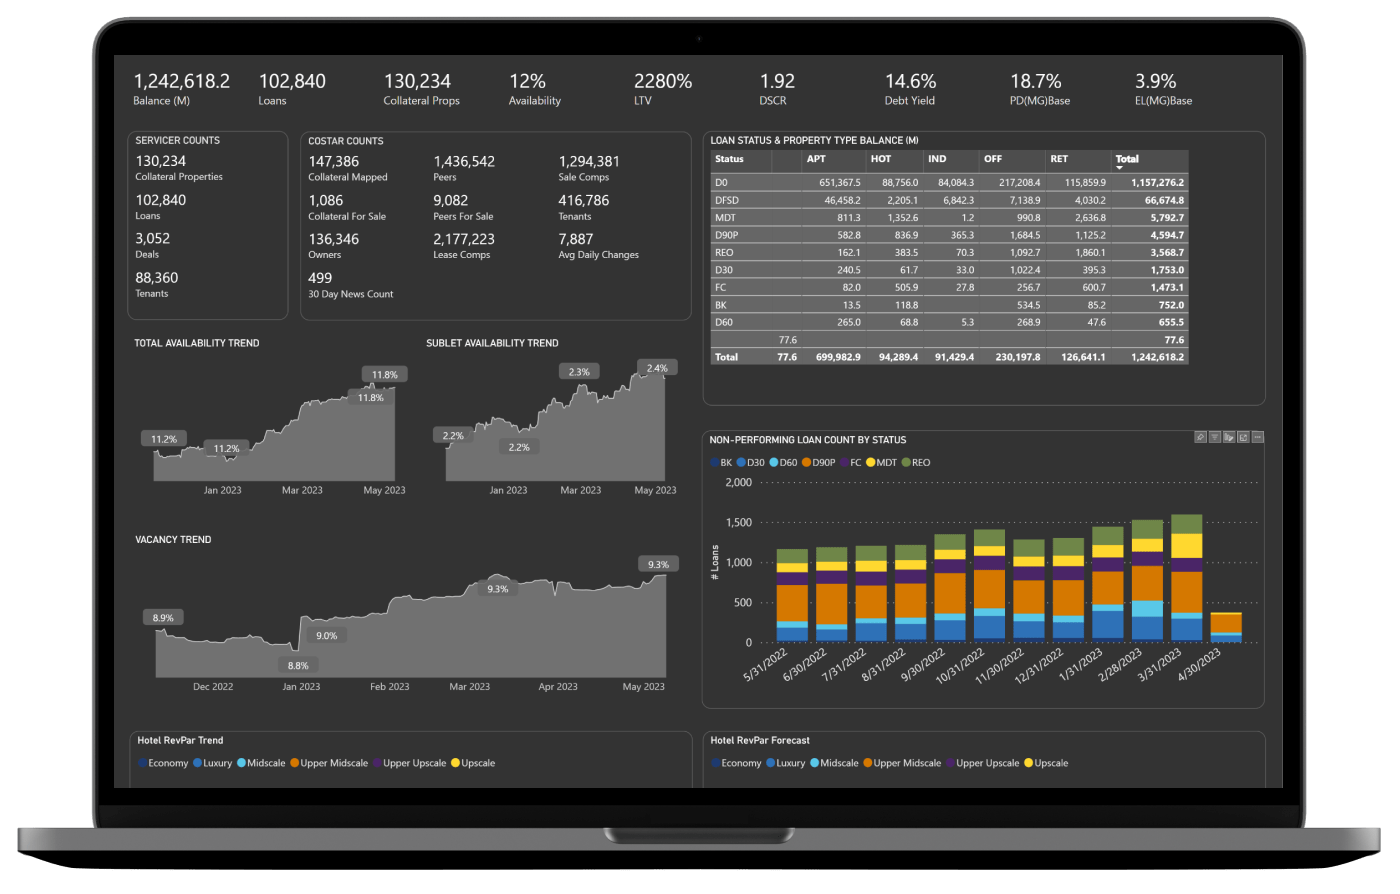Click the Balance (M) KPI card value
Screen dimensions: 1400x894
[181, 82]
